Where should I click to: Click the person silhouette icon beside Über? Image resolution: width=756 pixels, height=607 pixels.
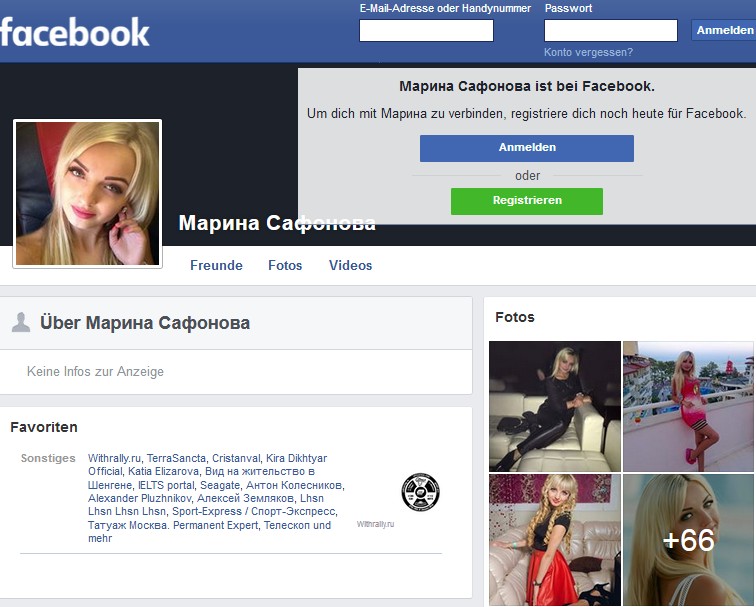tap(21, 323)
